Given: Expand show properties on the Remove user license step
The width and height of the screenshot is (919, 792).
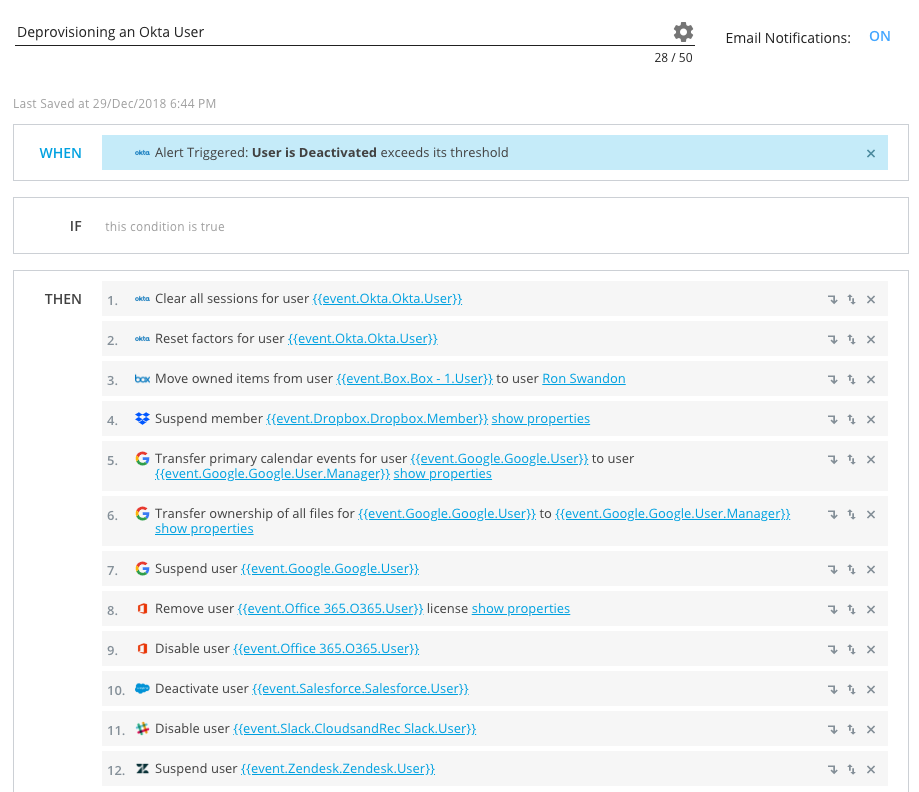Looking at the screenshot, I should click(x=520, y=608).
